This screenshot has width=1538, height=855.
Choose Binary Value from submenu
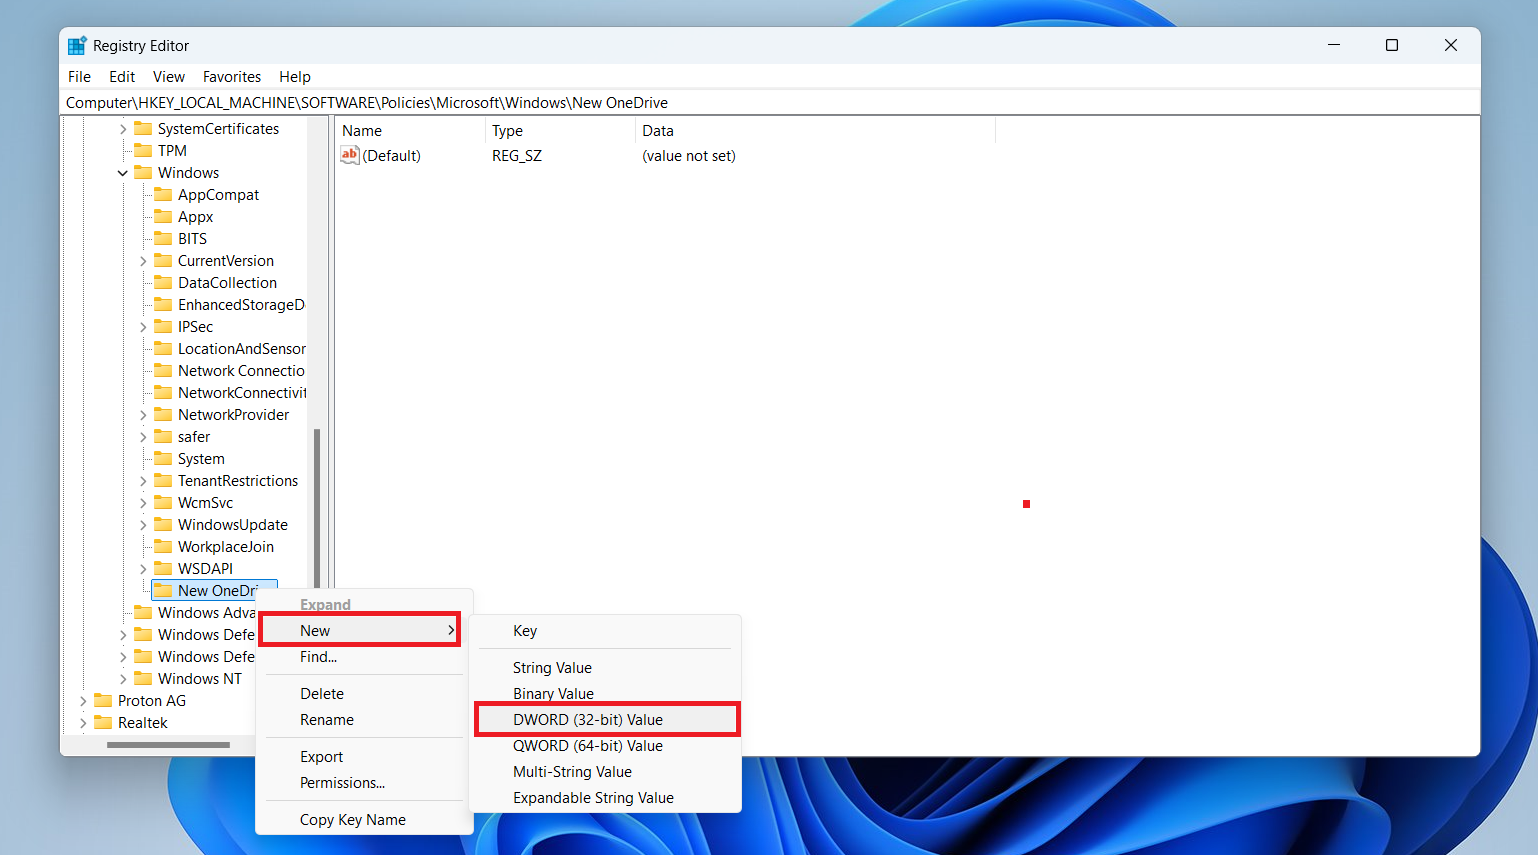(605, 694)
